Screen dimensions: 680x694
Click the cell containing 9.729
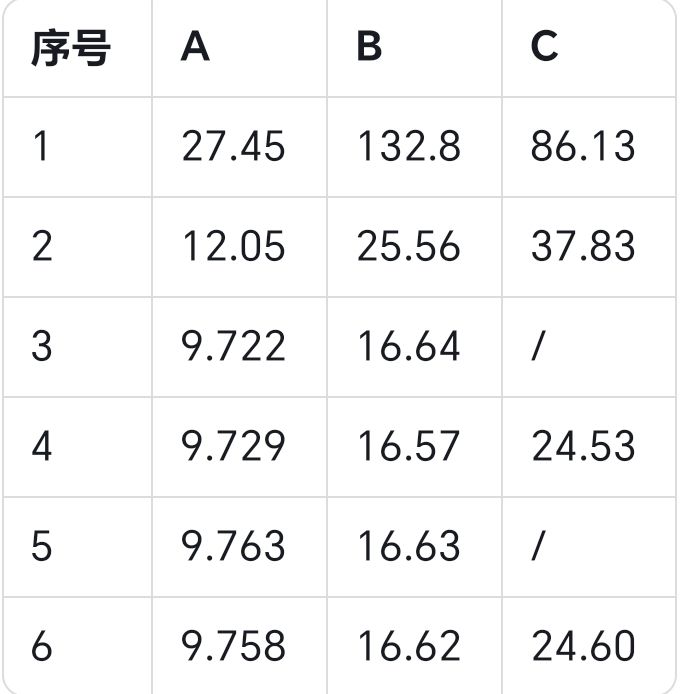click(x=233, y=447)
